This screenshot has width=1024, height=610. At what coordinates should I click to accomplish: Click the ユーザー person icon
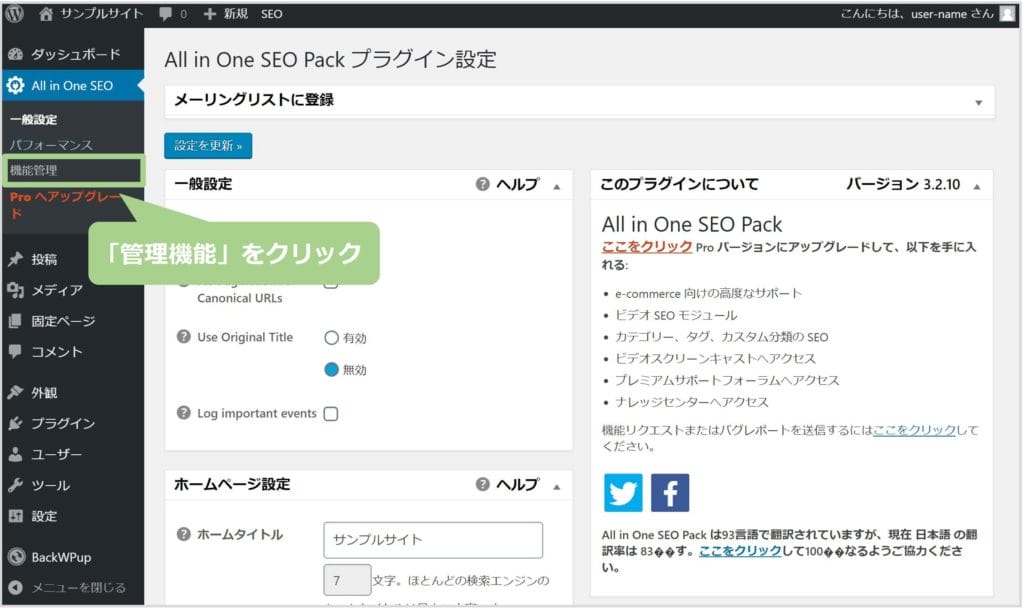pos(16,455)
